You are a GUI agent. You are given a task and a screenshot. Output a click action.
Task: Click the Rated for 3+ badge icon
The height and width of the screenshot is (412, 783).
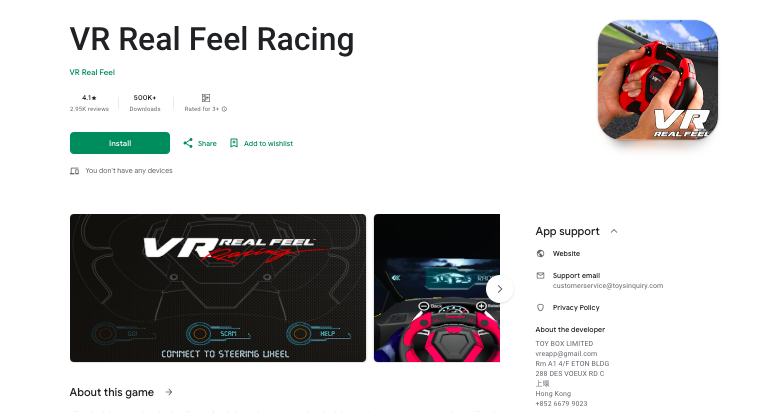(x=206, y=98)
